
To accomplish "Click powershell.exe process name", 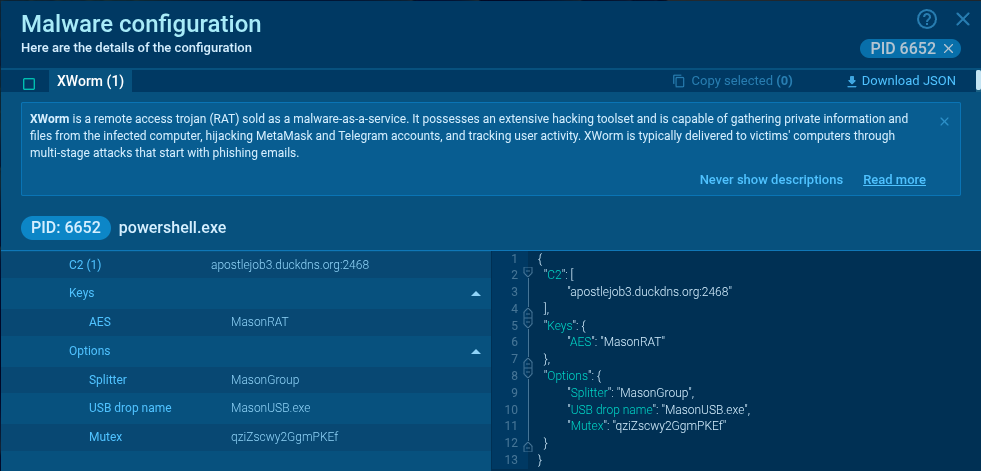I will click(173, 228).
